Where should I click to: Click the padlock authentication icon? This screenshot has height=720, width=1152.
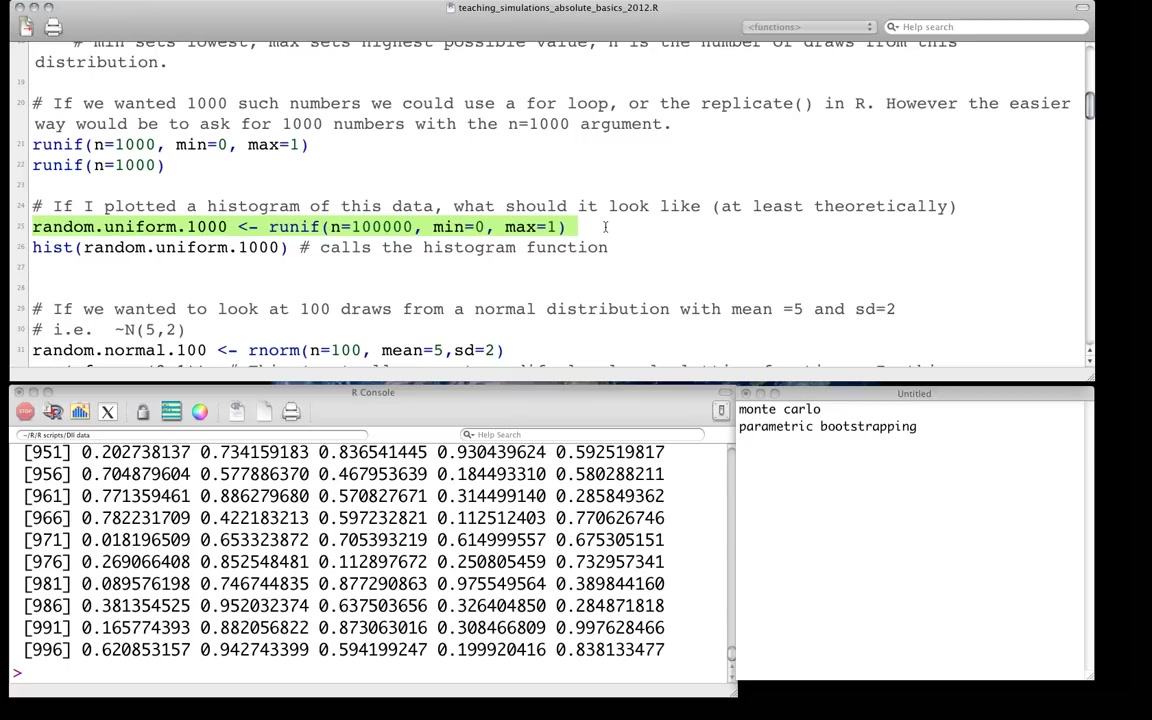[143, 411]
